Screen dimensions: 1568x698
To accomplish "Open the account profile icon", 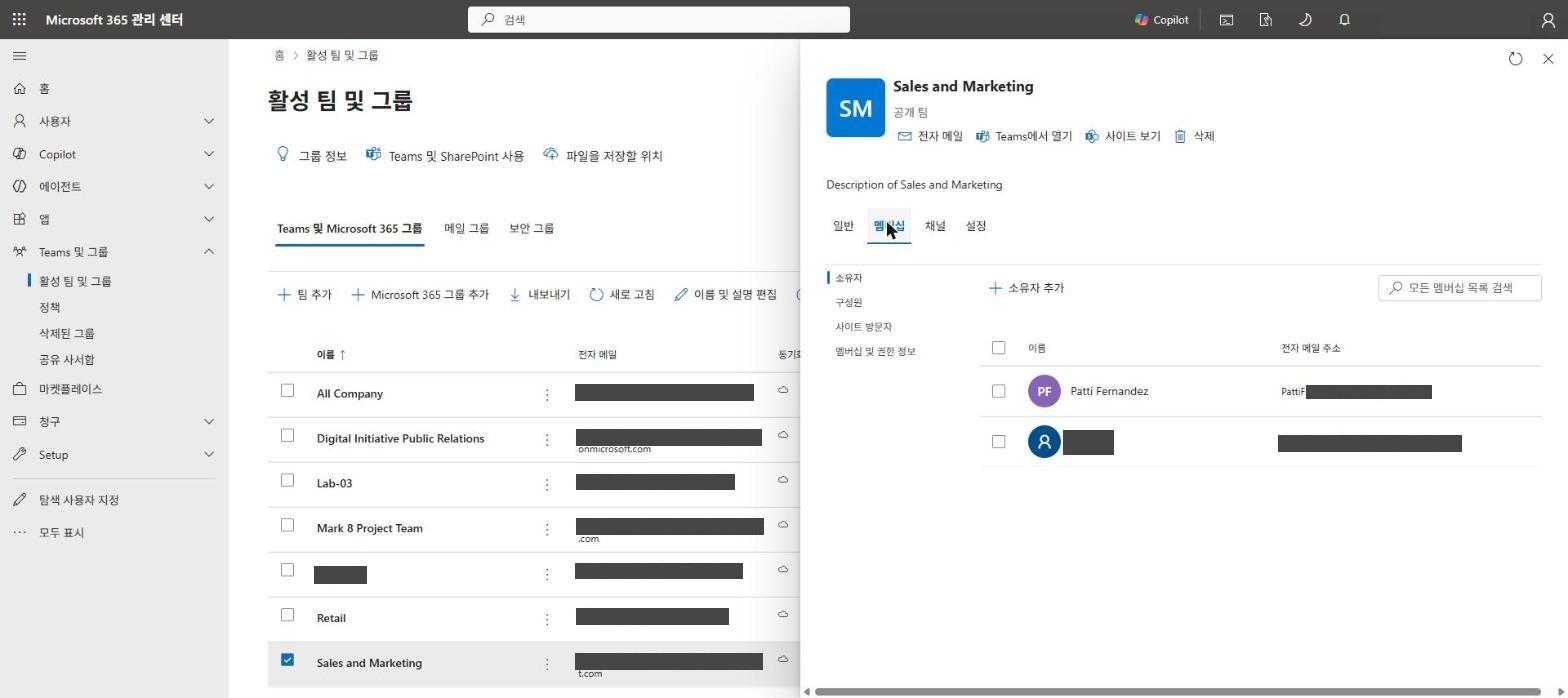I will [1548, 19].
